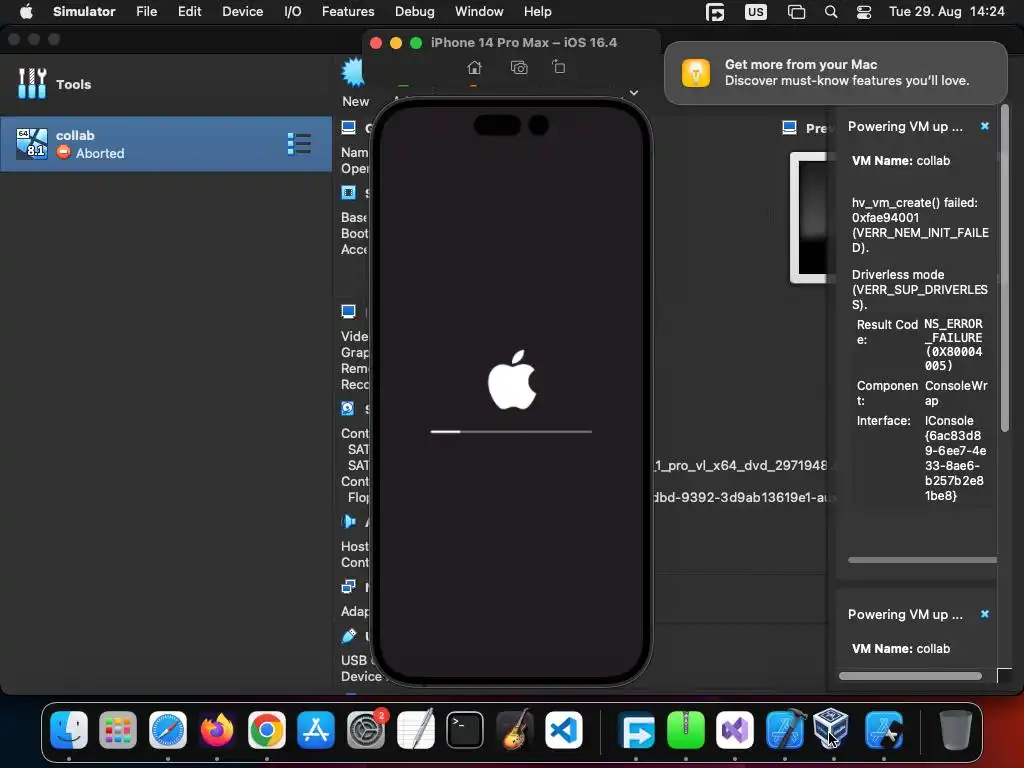Open Control Center in the menu bar

(864, 11)
